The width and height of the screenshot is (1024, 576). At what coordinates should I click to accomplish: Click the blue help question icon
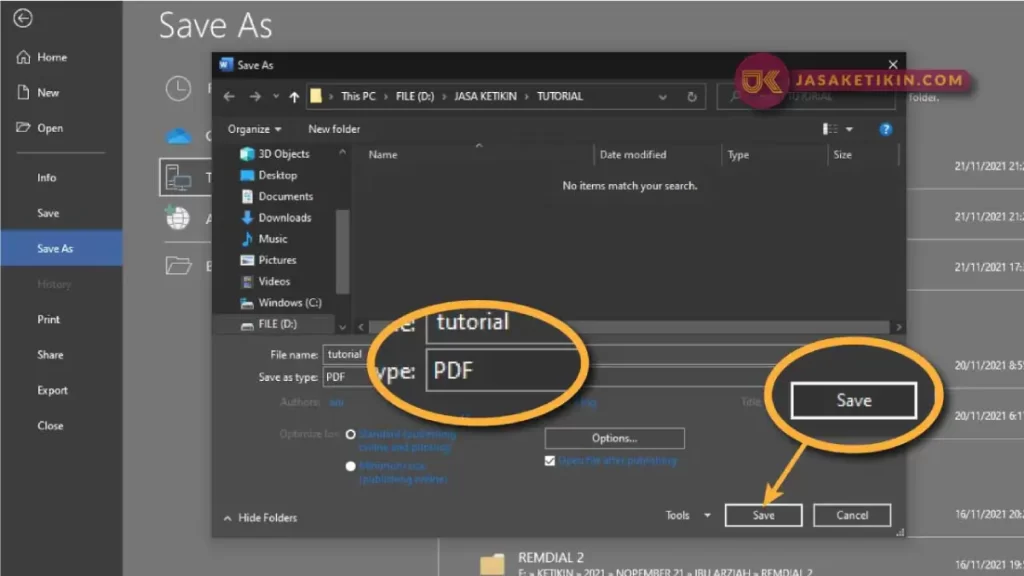click(x=886, y=129)
